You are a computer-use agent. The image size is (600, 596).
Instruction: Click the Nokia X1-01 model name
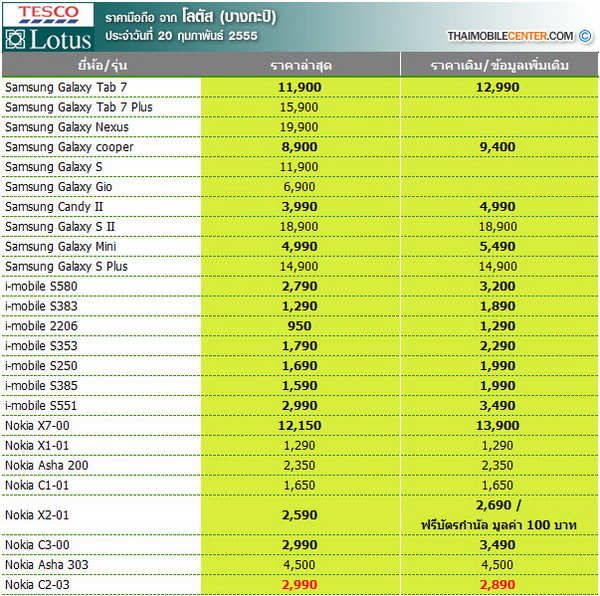(x=37, y=446)
